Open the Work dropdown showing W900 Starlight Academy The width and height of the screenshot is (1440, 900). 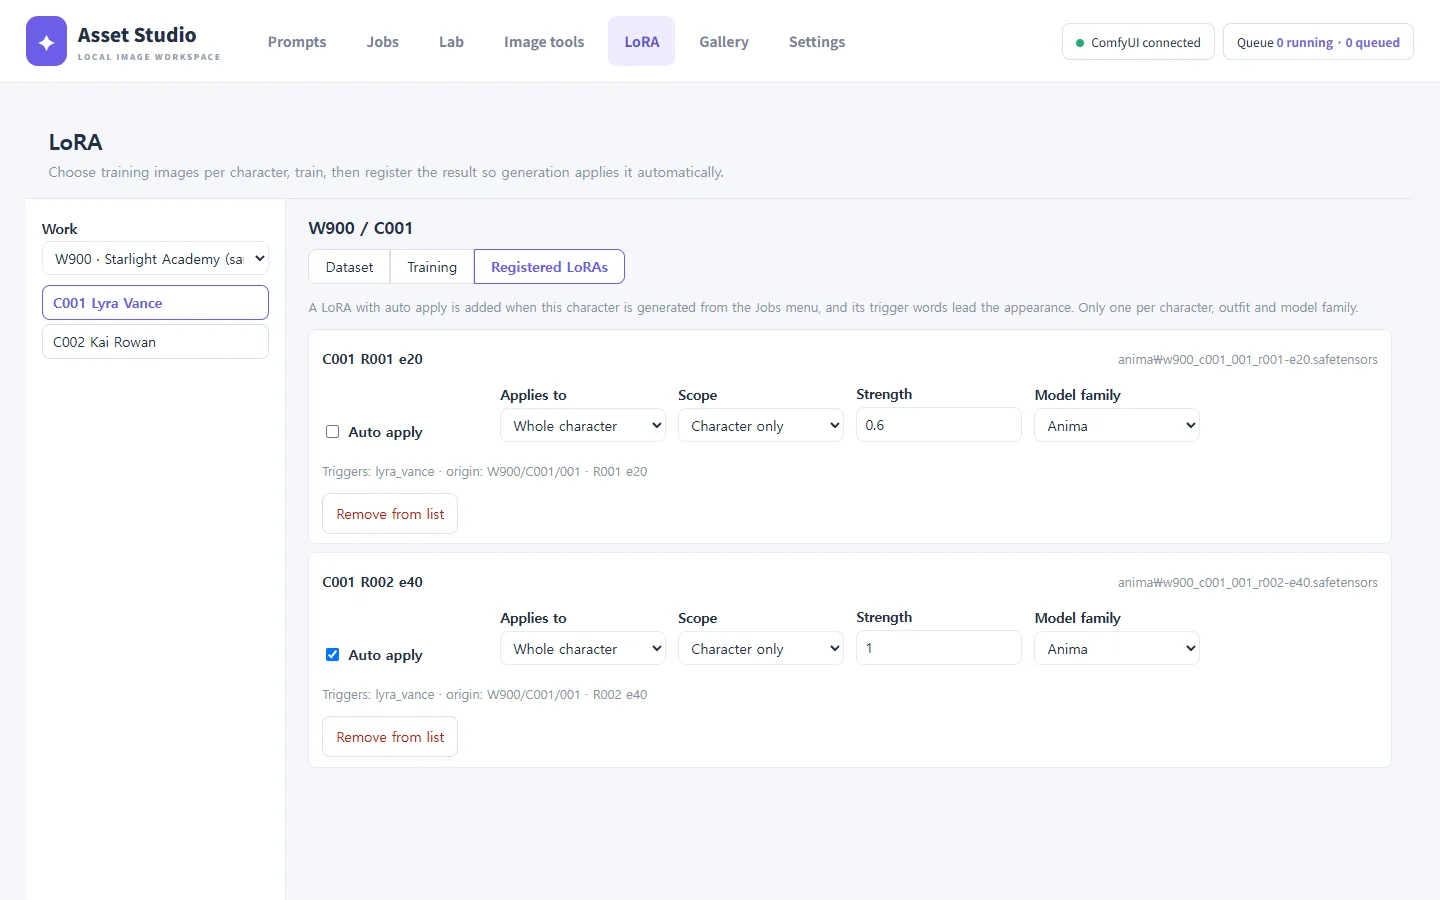click(x=155, y=258)
